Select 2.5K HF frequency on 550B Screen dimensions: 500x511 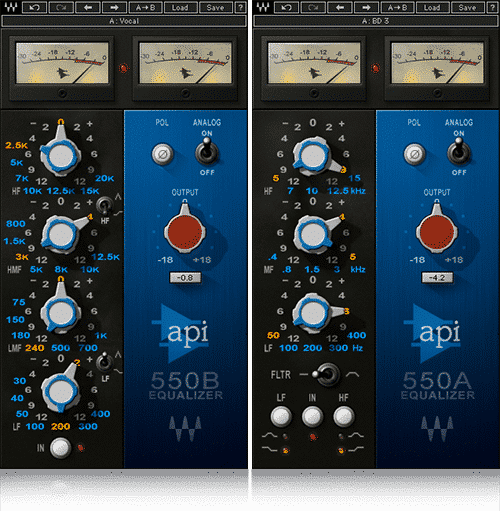16,145
